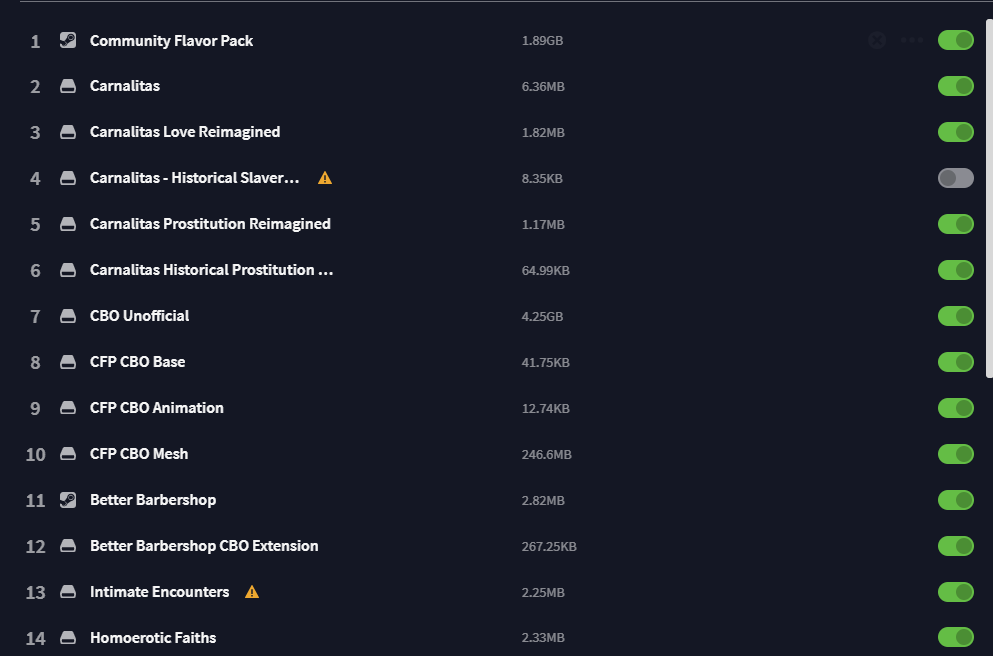Click the local drive icon beside CBO Unofficial
Screen dimensions: 993x656
[x=68, y=316]
